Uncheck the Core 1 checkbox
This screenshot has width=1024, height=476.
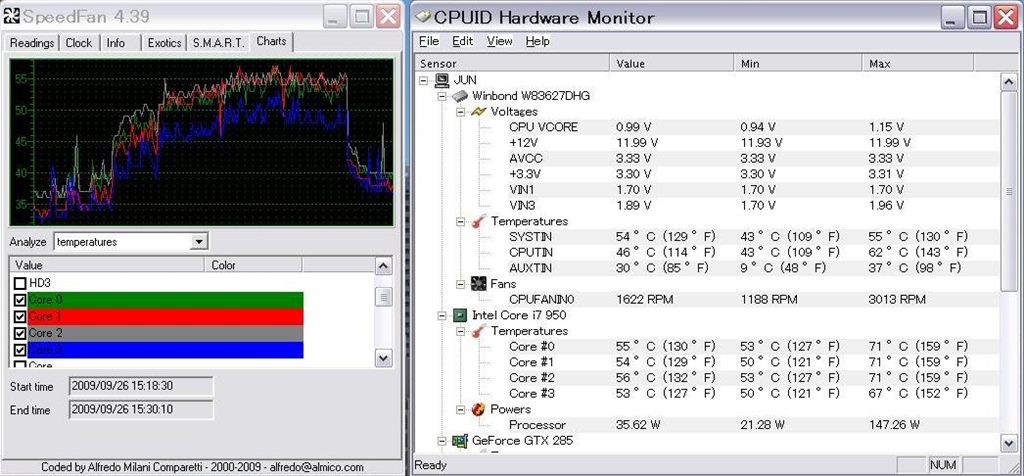coord(20,317)
